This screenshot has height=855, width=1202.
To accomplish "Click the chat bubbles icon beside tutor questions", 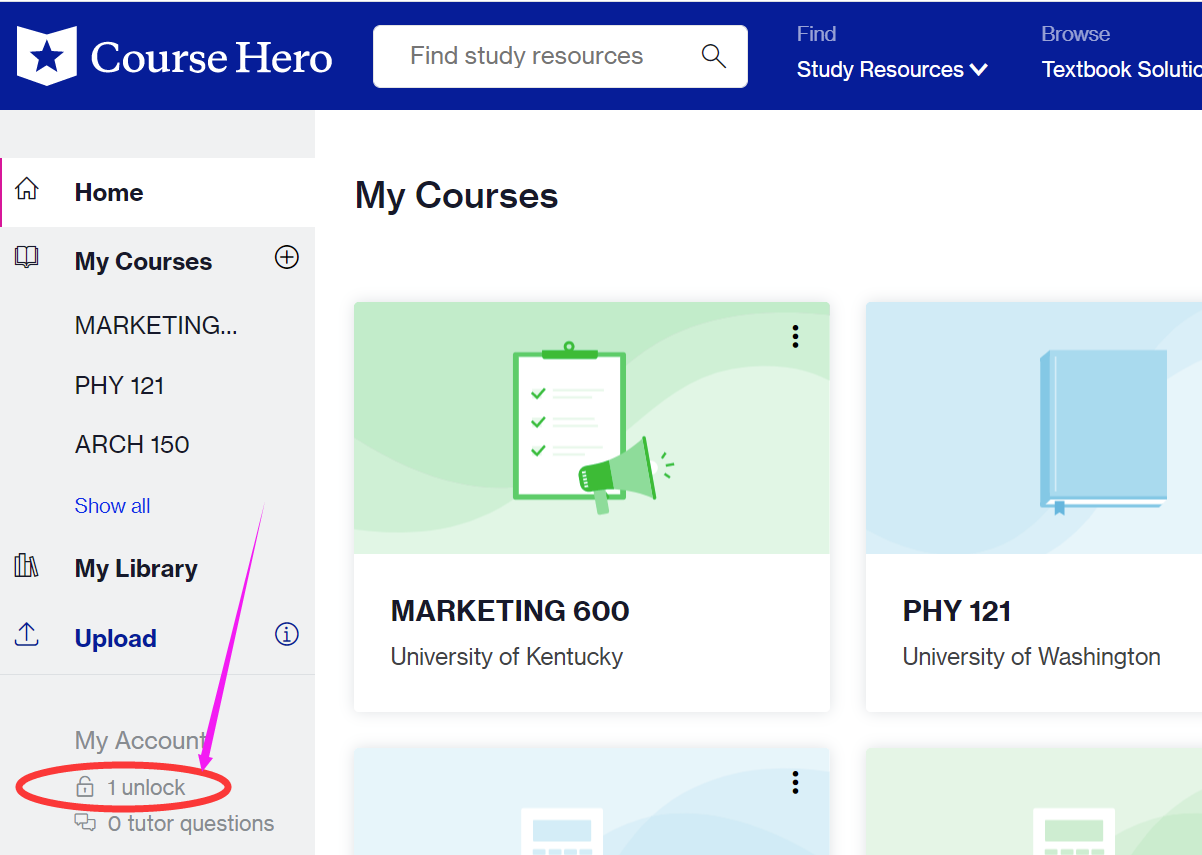I will (x=85, y=823).
